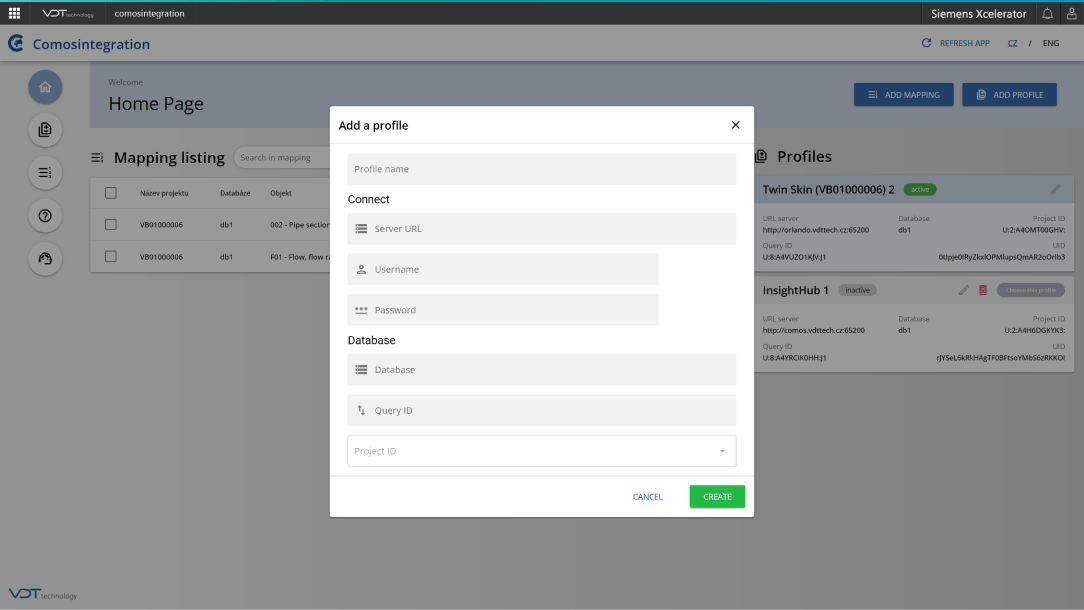Open the profiles sidebar icon
Viewport: 1084px width, 610px height.
click(x=45, y=130)
